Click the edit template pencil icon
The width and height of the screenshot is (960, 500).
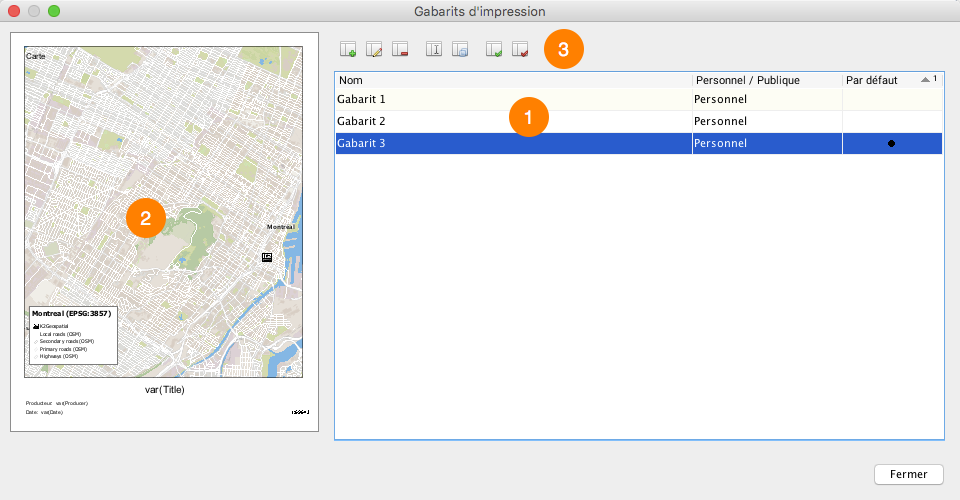tap(374, 49)
